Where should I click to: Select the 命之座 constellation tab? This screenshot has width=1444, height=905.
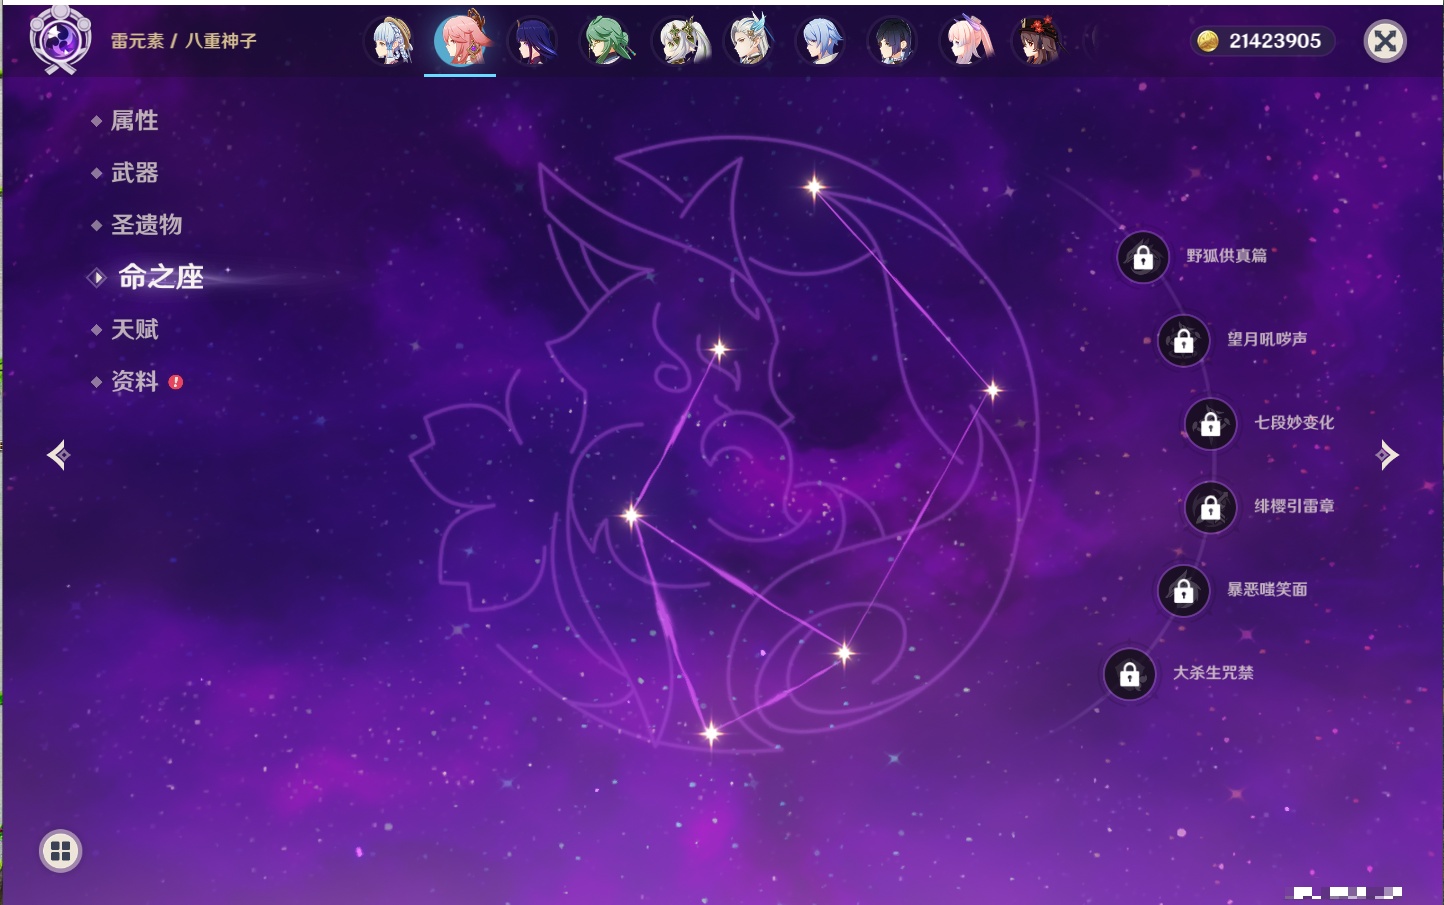(161, 277)
